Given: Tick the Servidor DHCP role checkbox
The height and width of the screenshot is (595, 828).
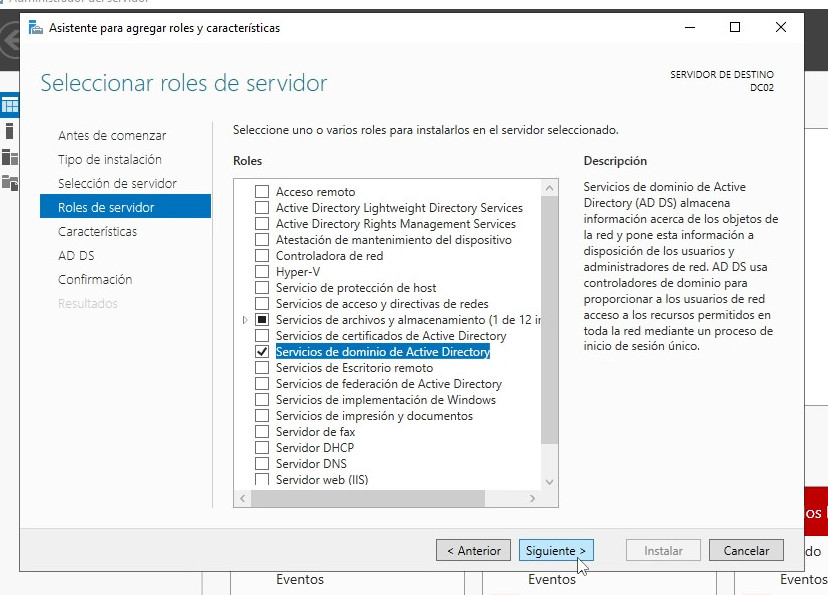Looking at the screenshot, I should click(x=262, y=448).
